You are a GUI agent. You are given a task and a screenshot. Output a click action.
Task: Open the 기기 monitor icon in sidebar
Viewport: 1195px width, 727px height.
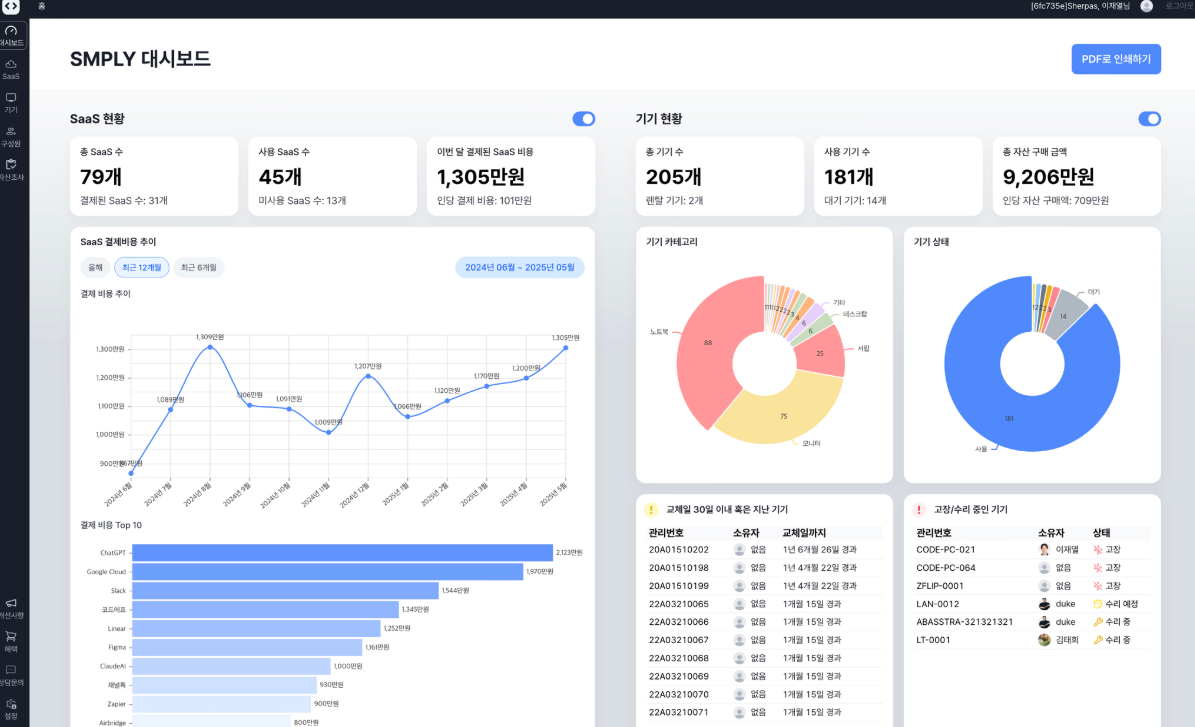point(11,103)
